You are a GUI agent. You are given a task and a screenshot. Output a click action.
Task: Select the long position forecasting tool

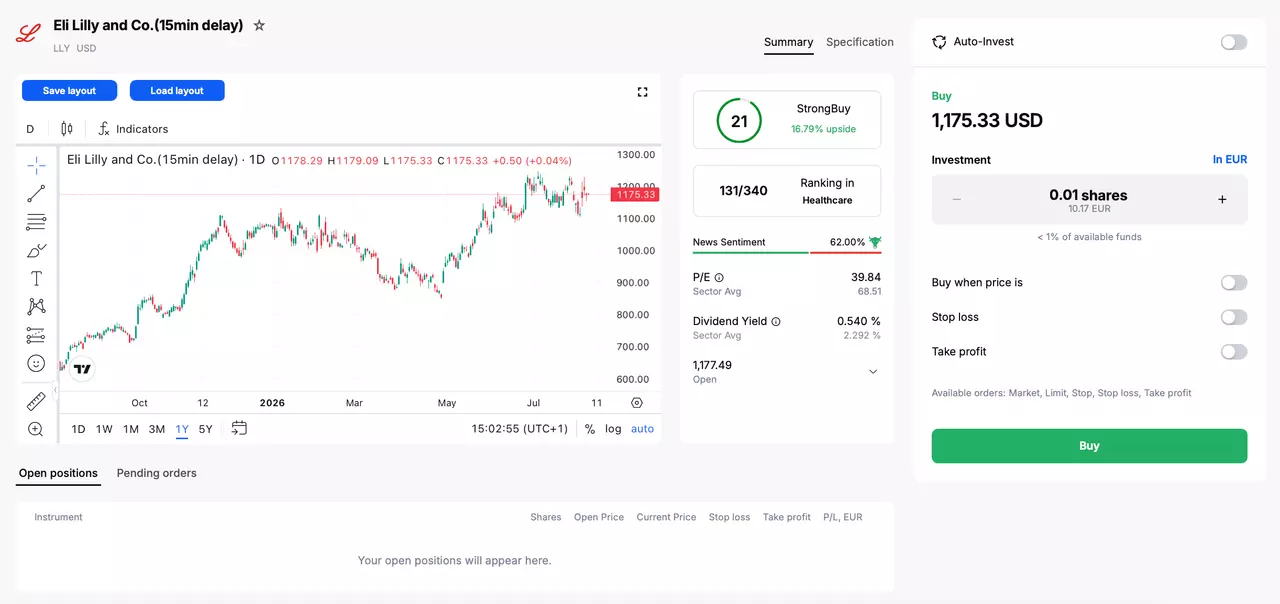(36, 335)
